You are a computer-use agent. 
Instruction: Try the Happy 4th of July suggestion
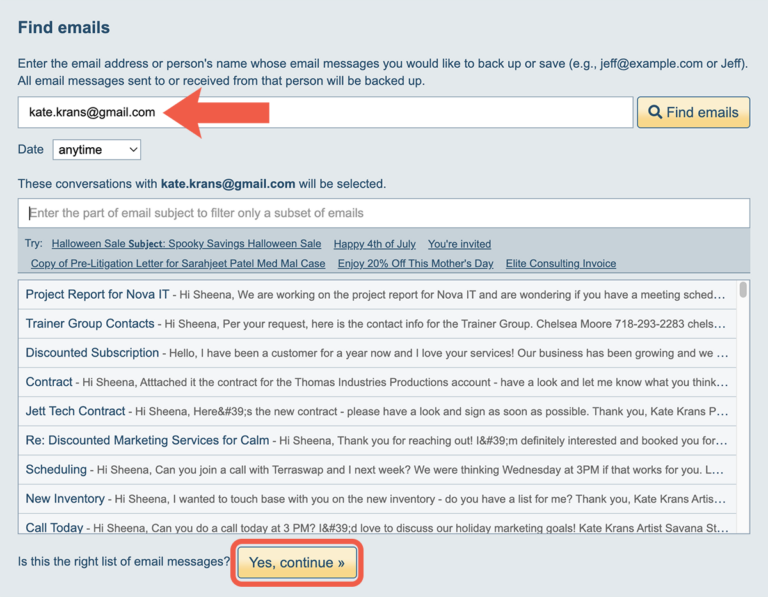click(x=375, y=244)
